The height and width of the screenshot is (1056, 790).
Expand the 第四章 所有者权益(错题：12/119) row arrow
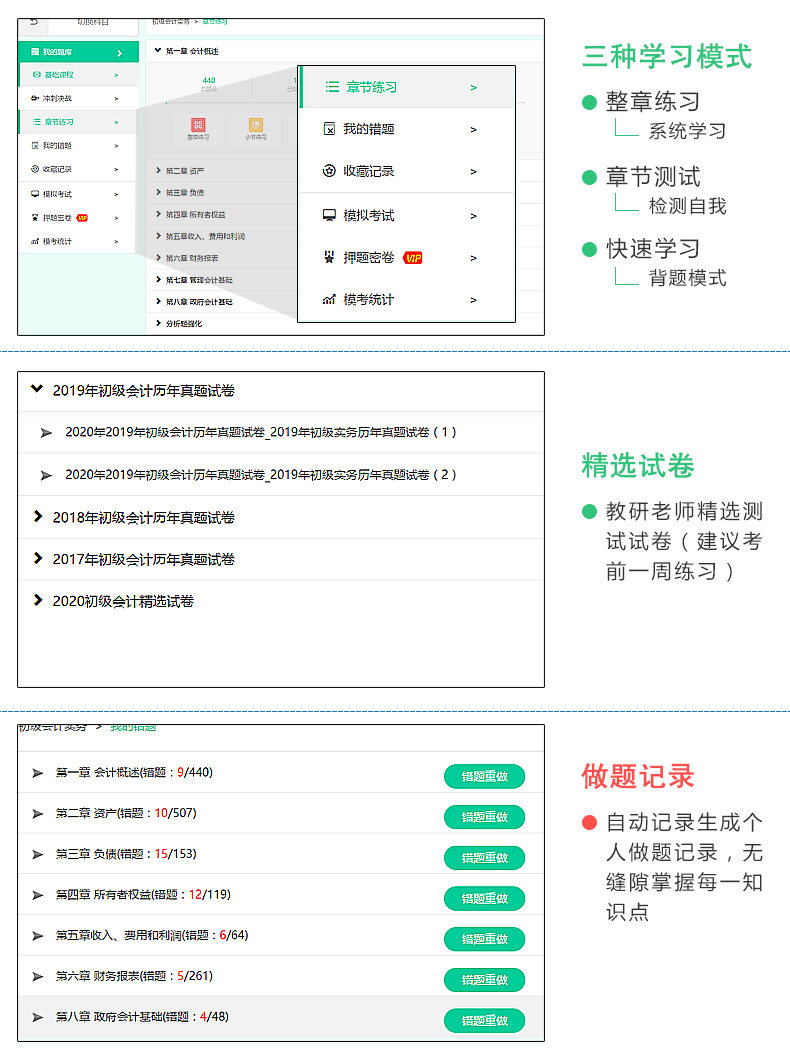pos(38,895)
